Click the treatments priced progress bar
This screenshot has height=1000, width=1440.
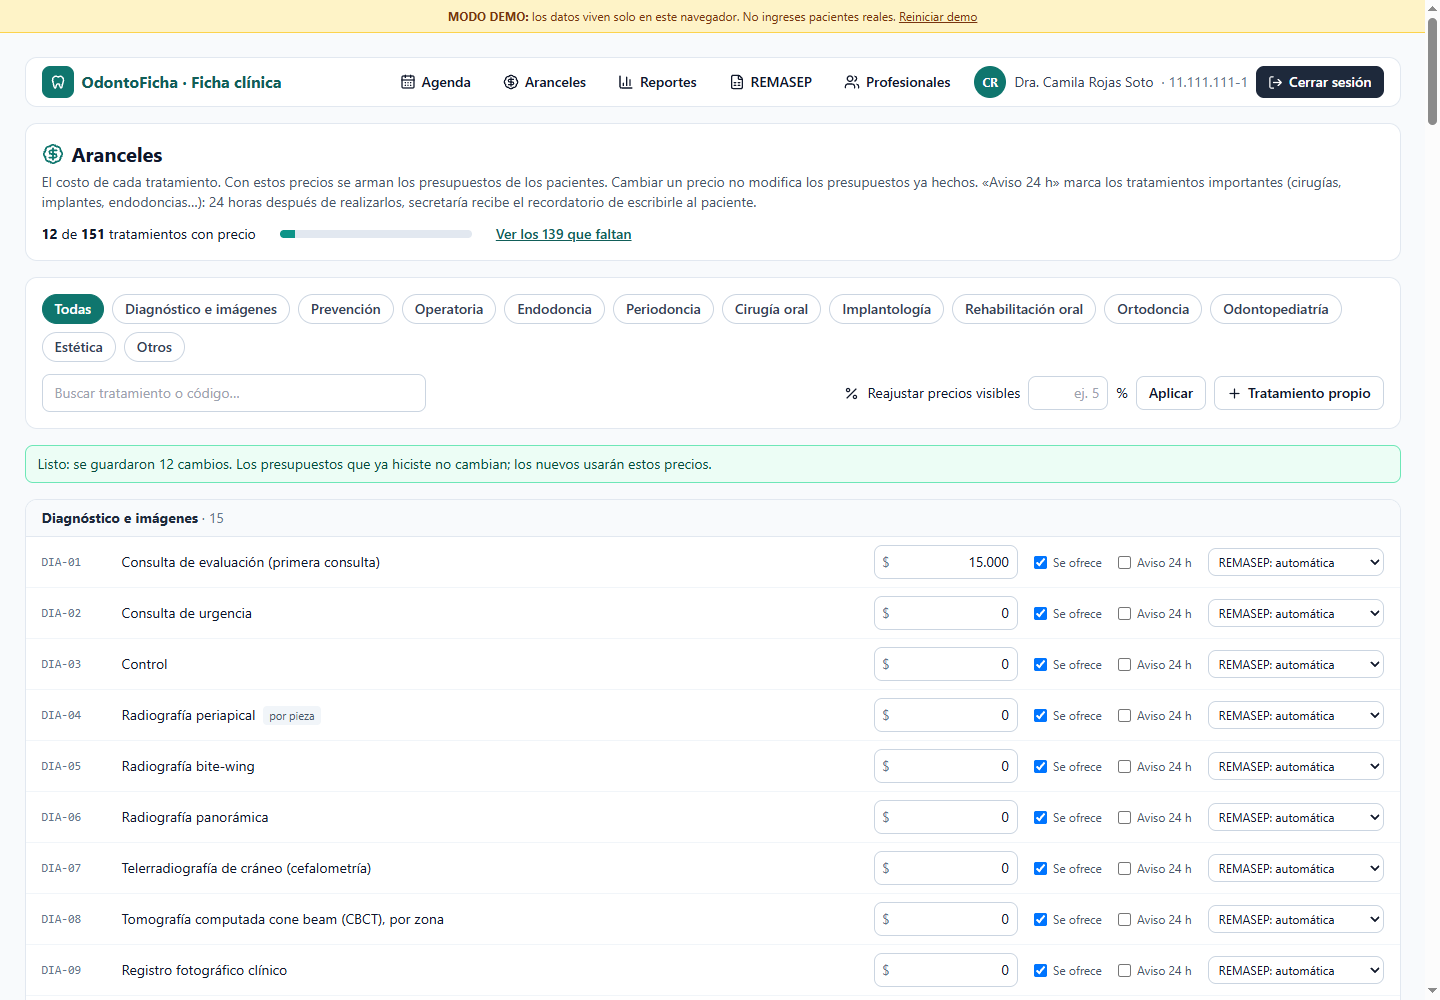click(376, 234)
